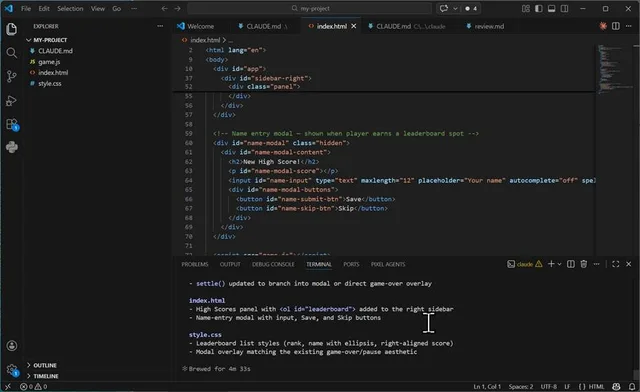Open the Accounts menu icon

11,345
